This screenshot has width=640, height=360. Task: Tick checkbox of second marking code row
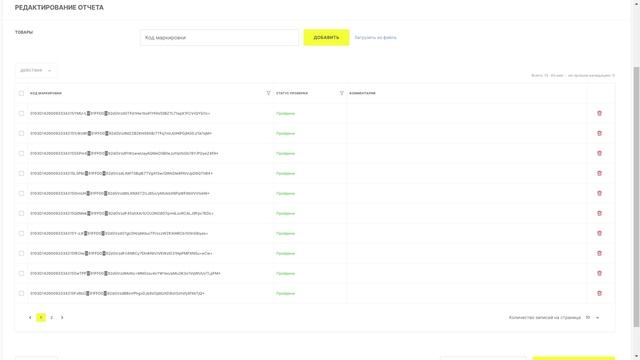[x=21, y=133]
